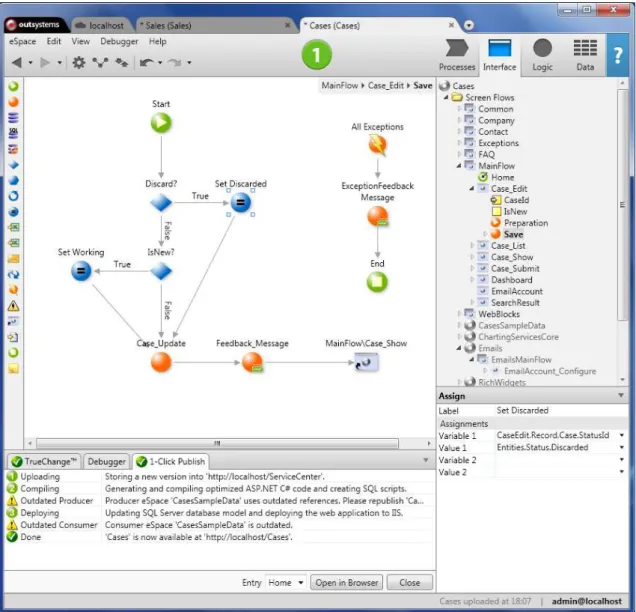Screen dimensions: 636x612
Task: Open Variable 1 dropdown in Assign panel
Action: (x=621, y=435)
